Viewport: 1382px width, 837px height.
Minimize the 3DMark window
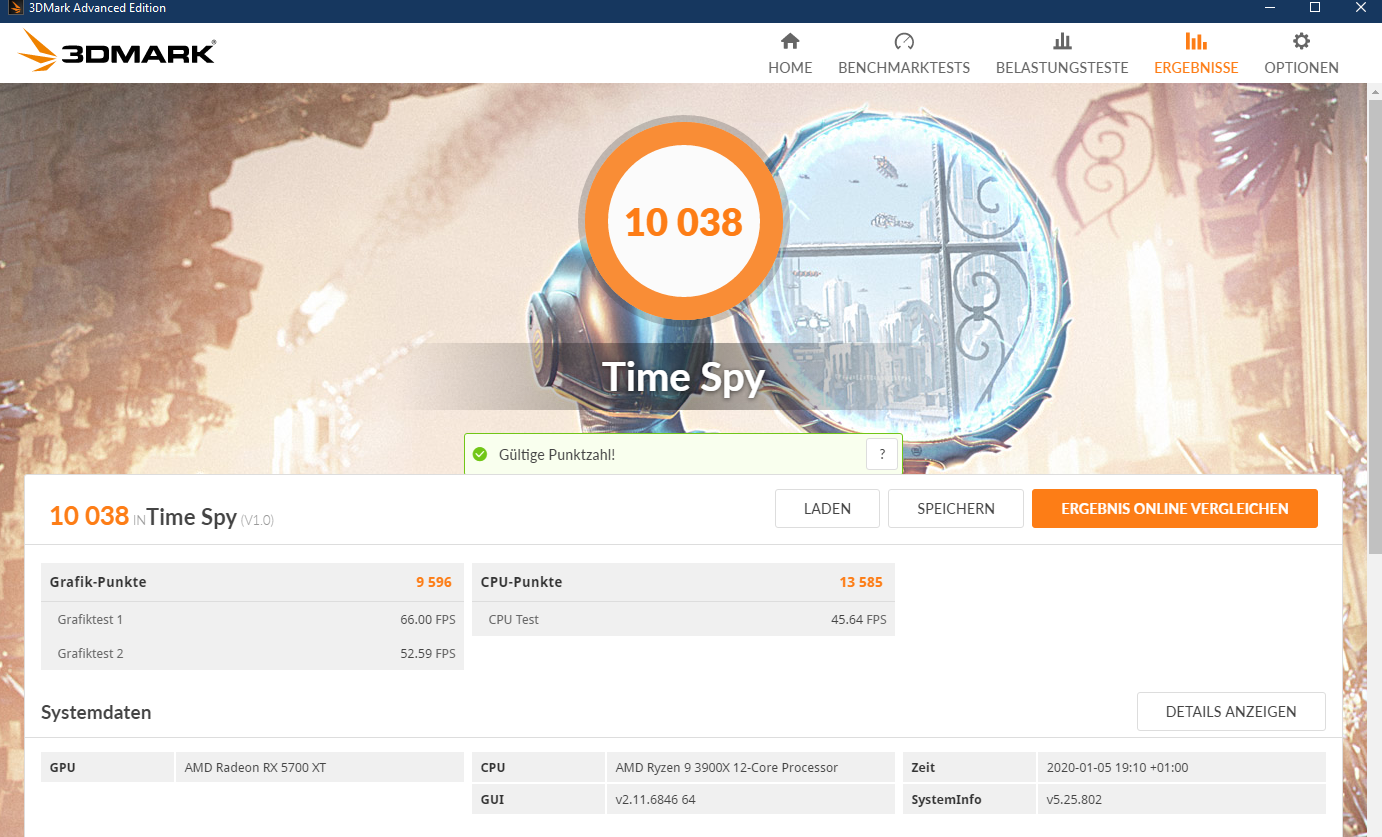coord(1270,8)
